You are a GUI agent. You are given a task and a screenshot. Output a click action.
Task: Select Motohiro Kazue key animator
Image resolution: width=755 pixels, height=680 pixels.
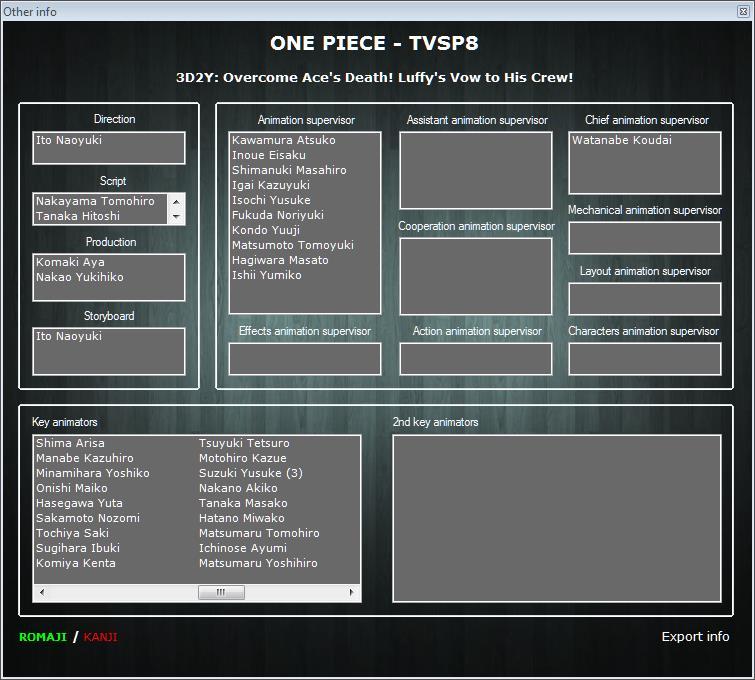(x=243, y=458)
